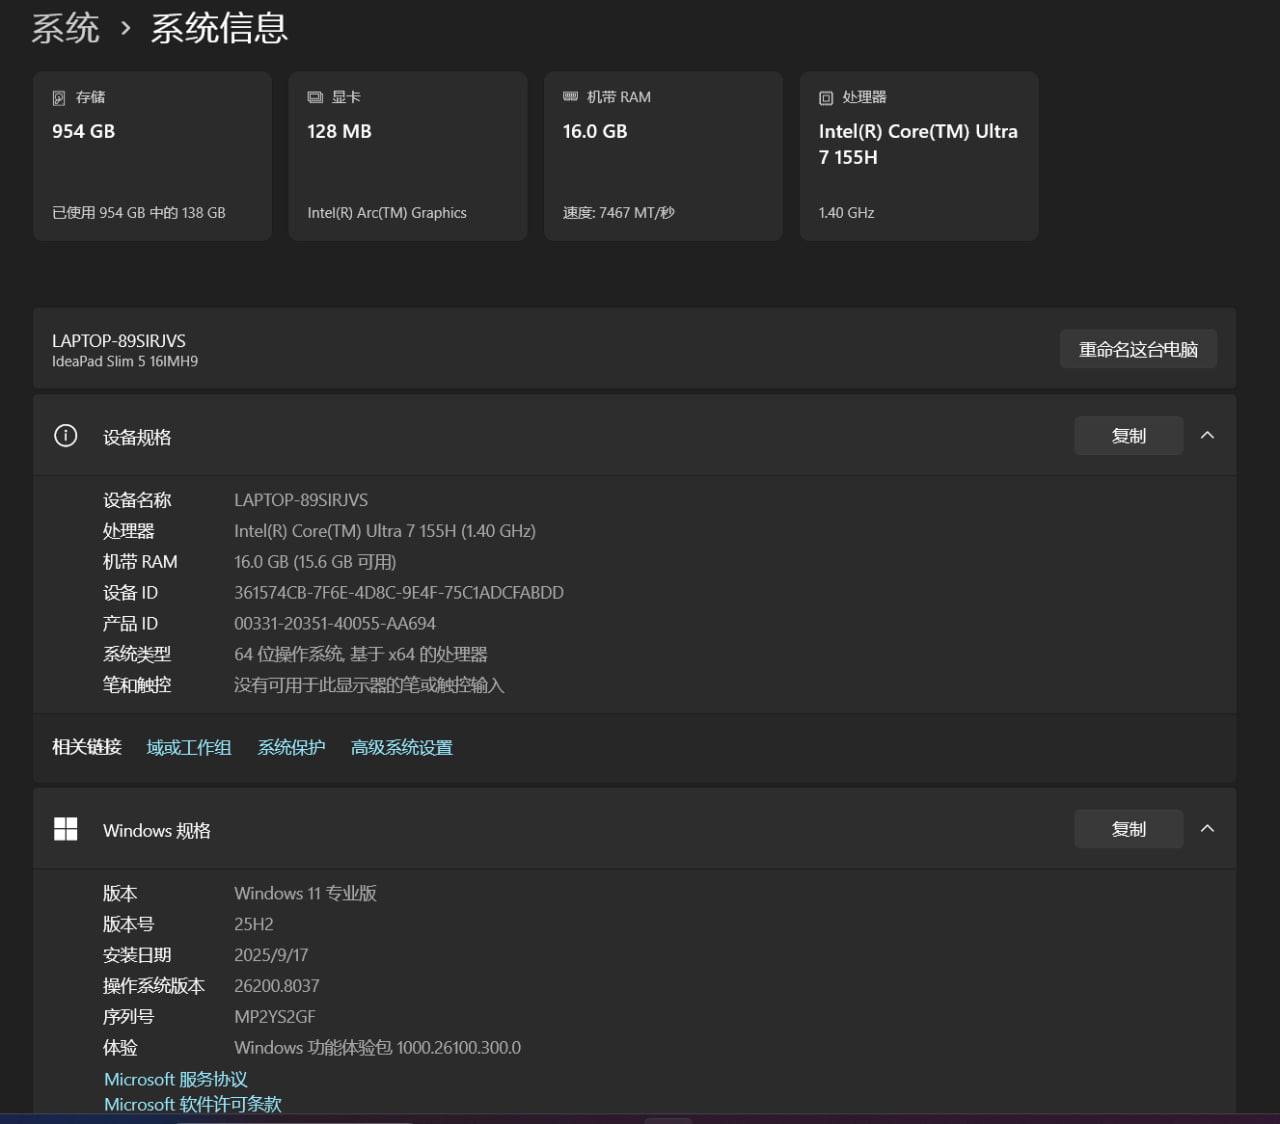Click the storage icon in the 存储 card

[x=59, y=98]
